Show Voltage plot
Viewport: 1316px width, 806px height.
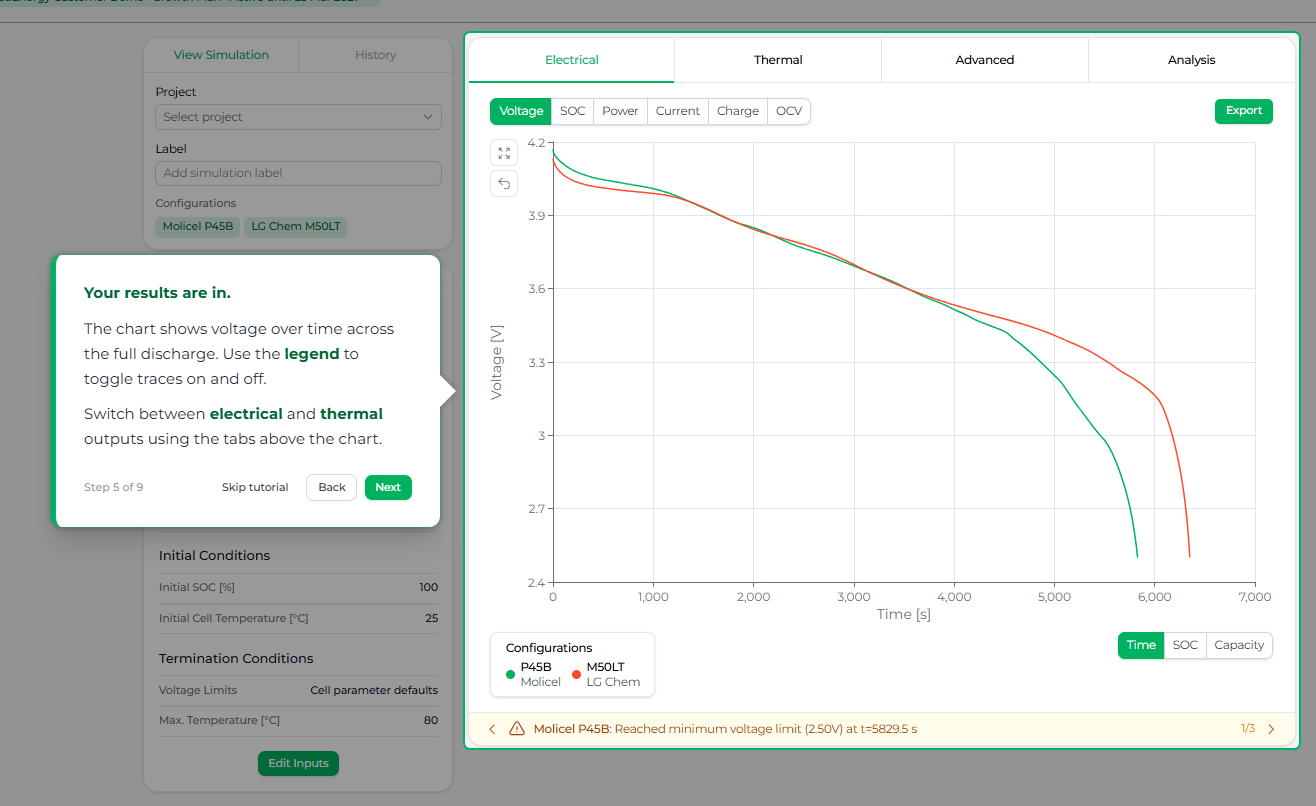click(521, 111)
